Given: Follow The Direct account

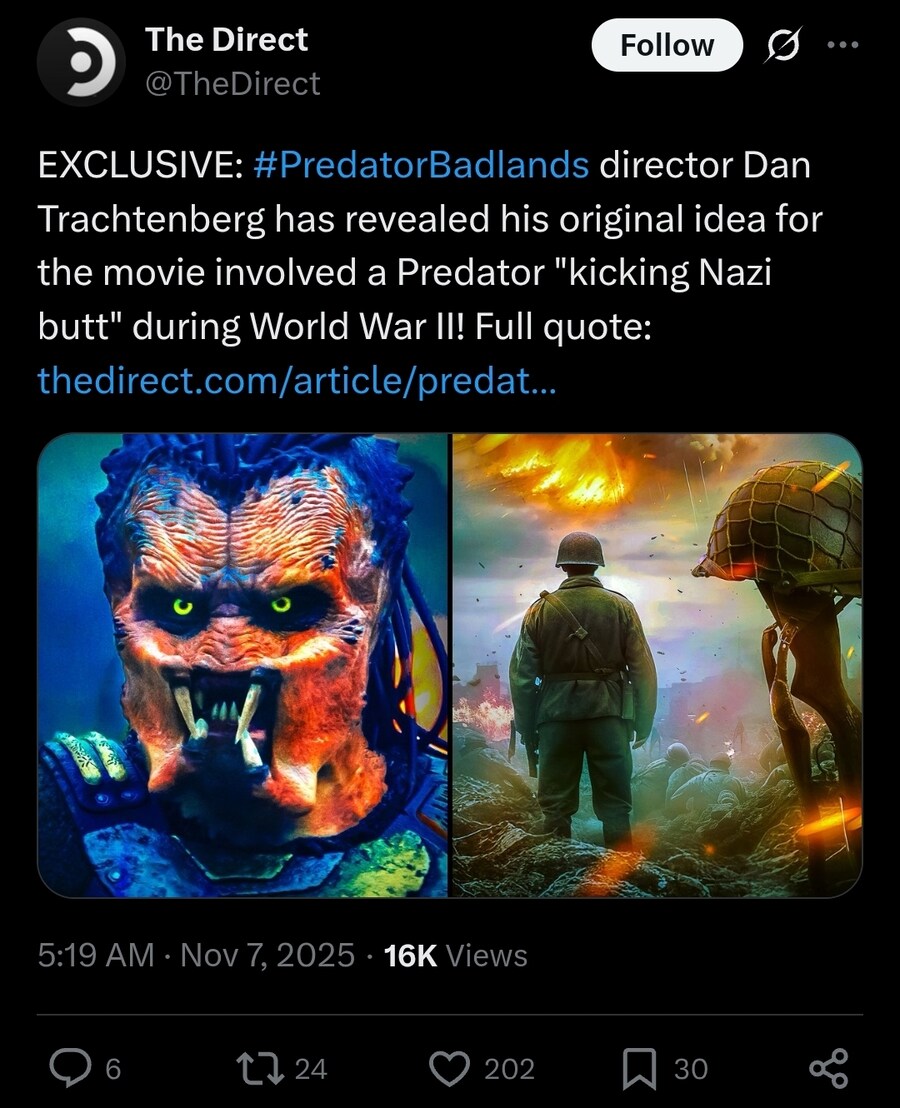Looking at the screenshot, I should click(x=667, y=45).
